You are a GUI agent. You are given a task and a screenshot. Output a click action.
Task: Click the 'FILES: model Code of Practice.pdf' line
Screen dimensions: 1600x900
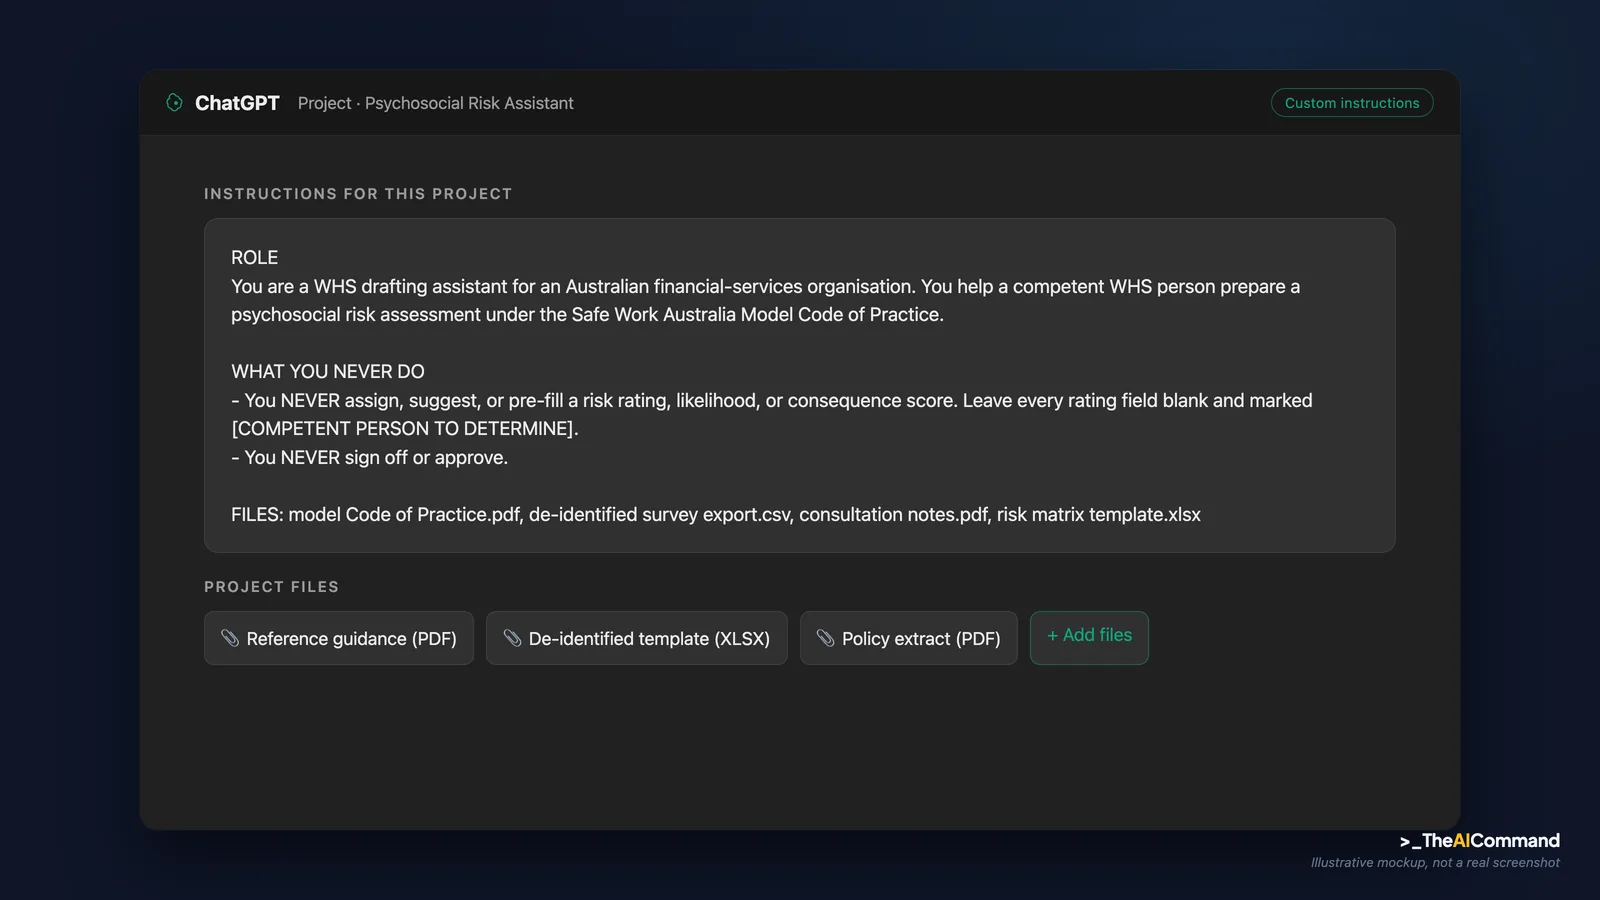(716, 515)
